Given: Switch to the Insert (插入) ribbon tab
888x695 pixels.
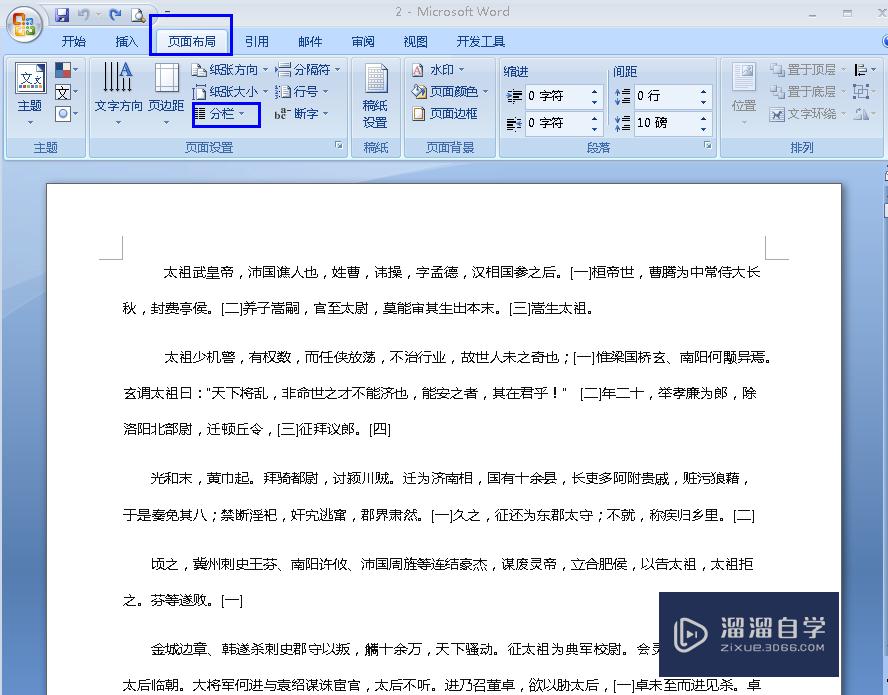Looking at the screenshot, I should [x=125, y=41].
